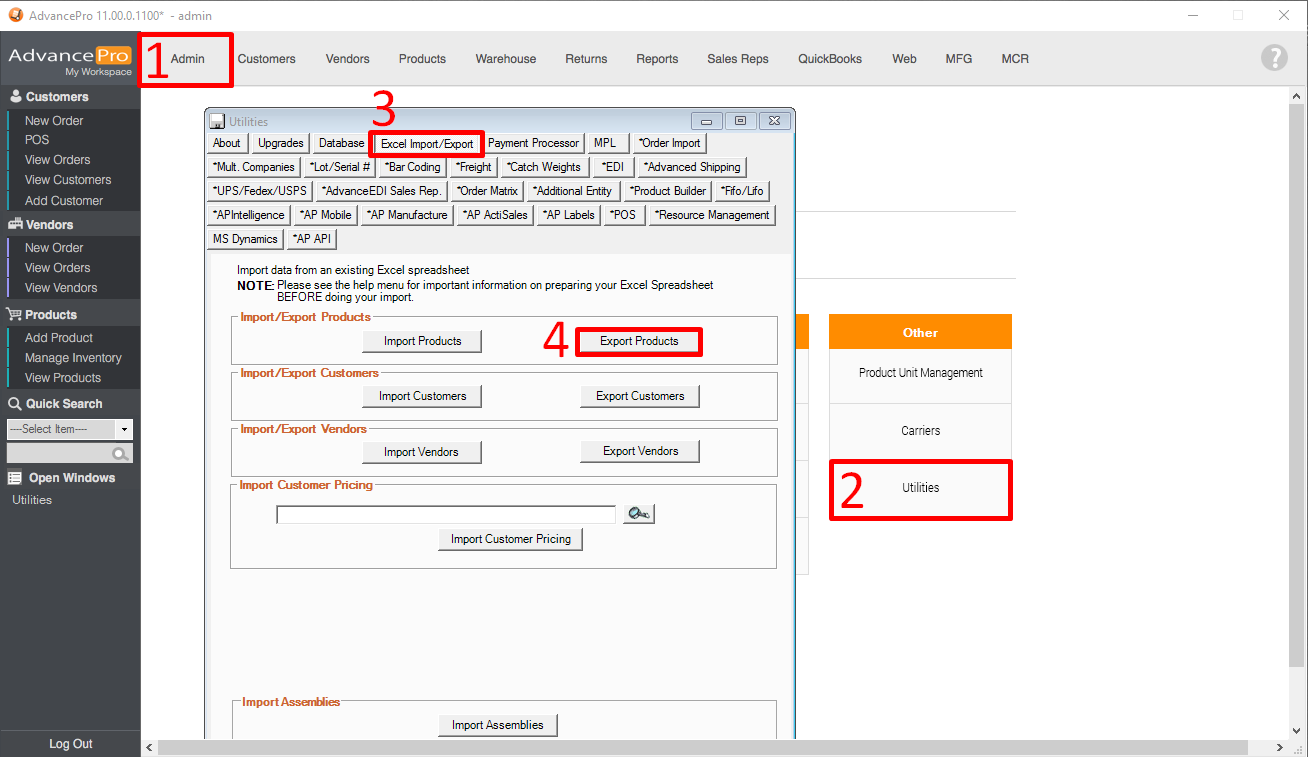
Task: Click the Import Assemblies button
Action: 497,725
